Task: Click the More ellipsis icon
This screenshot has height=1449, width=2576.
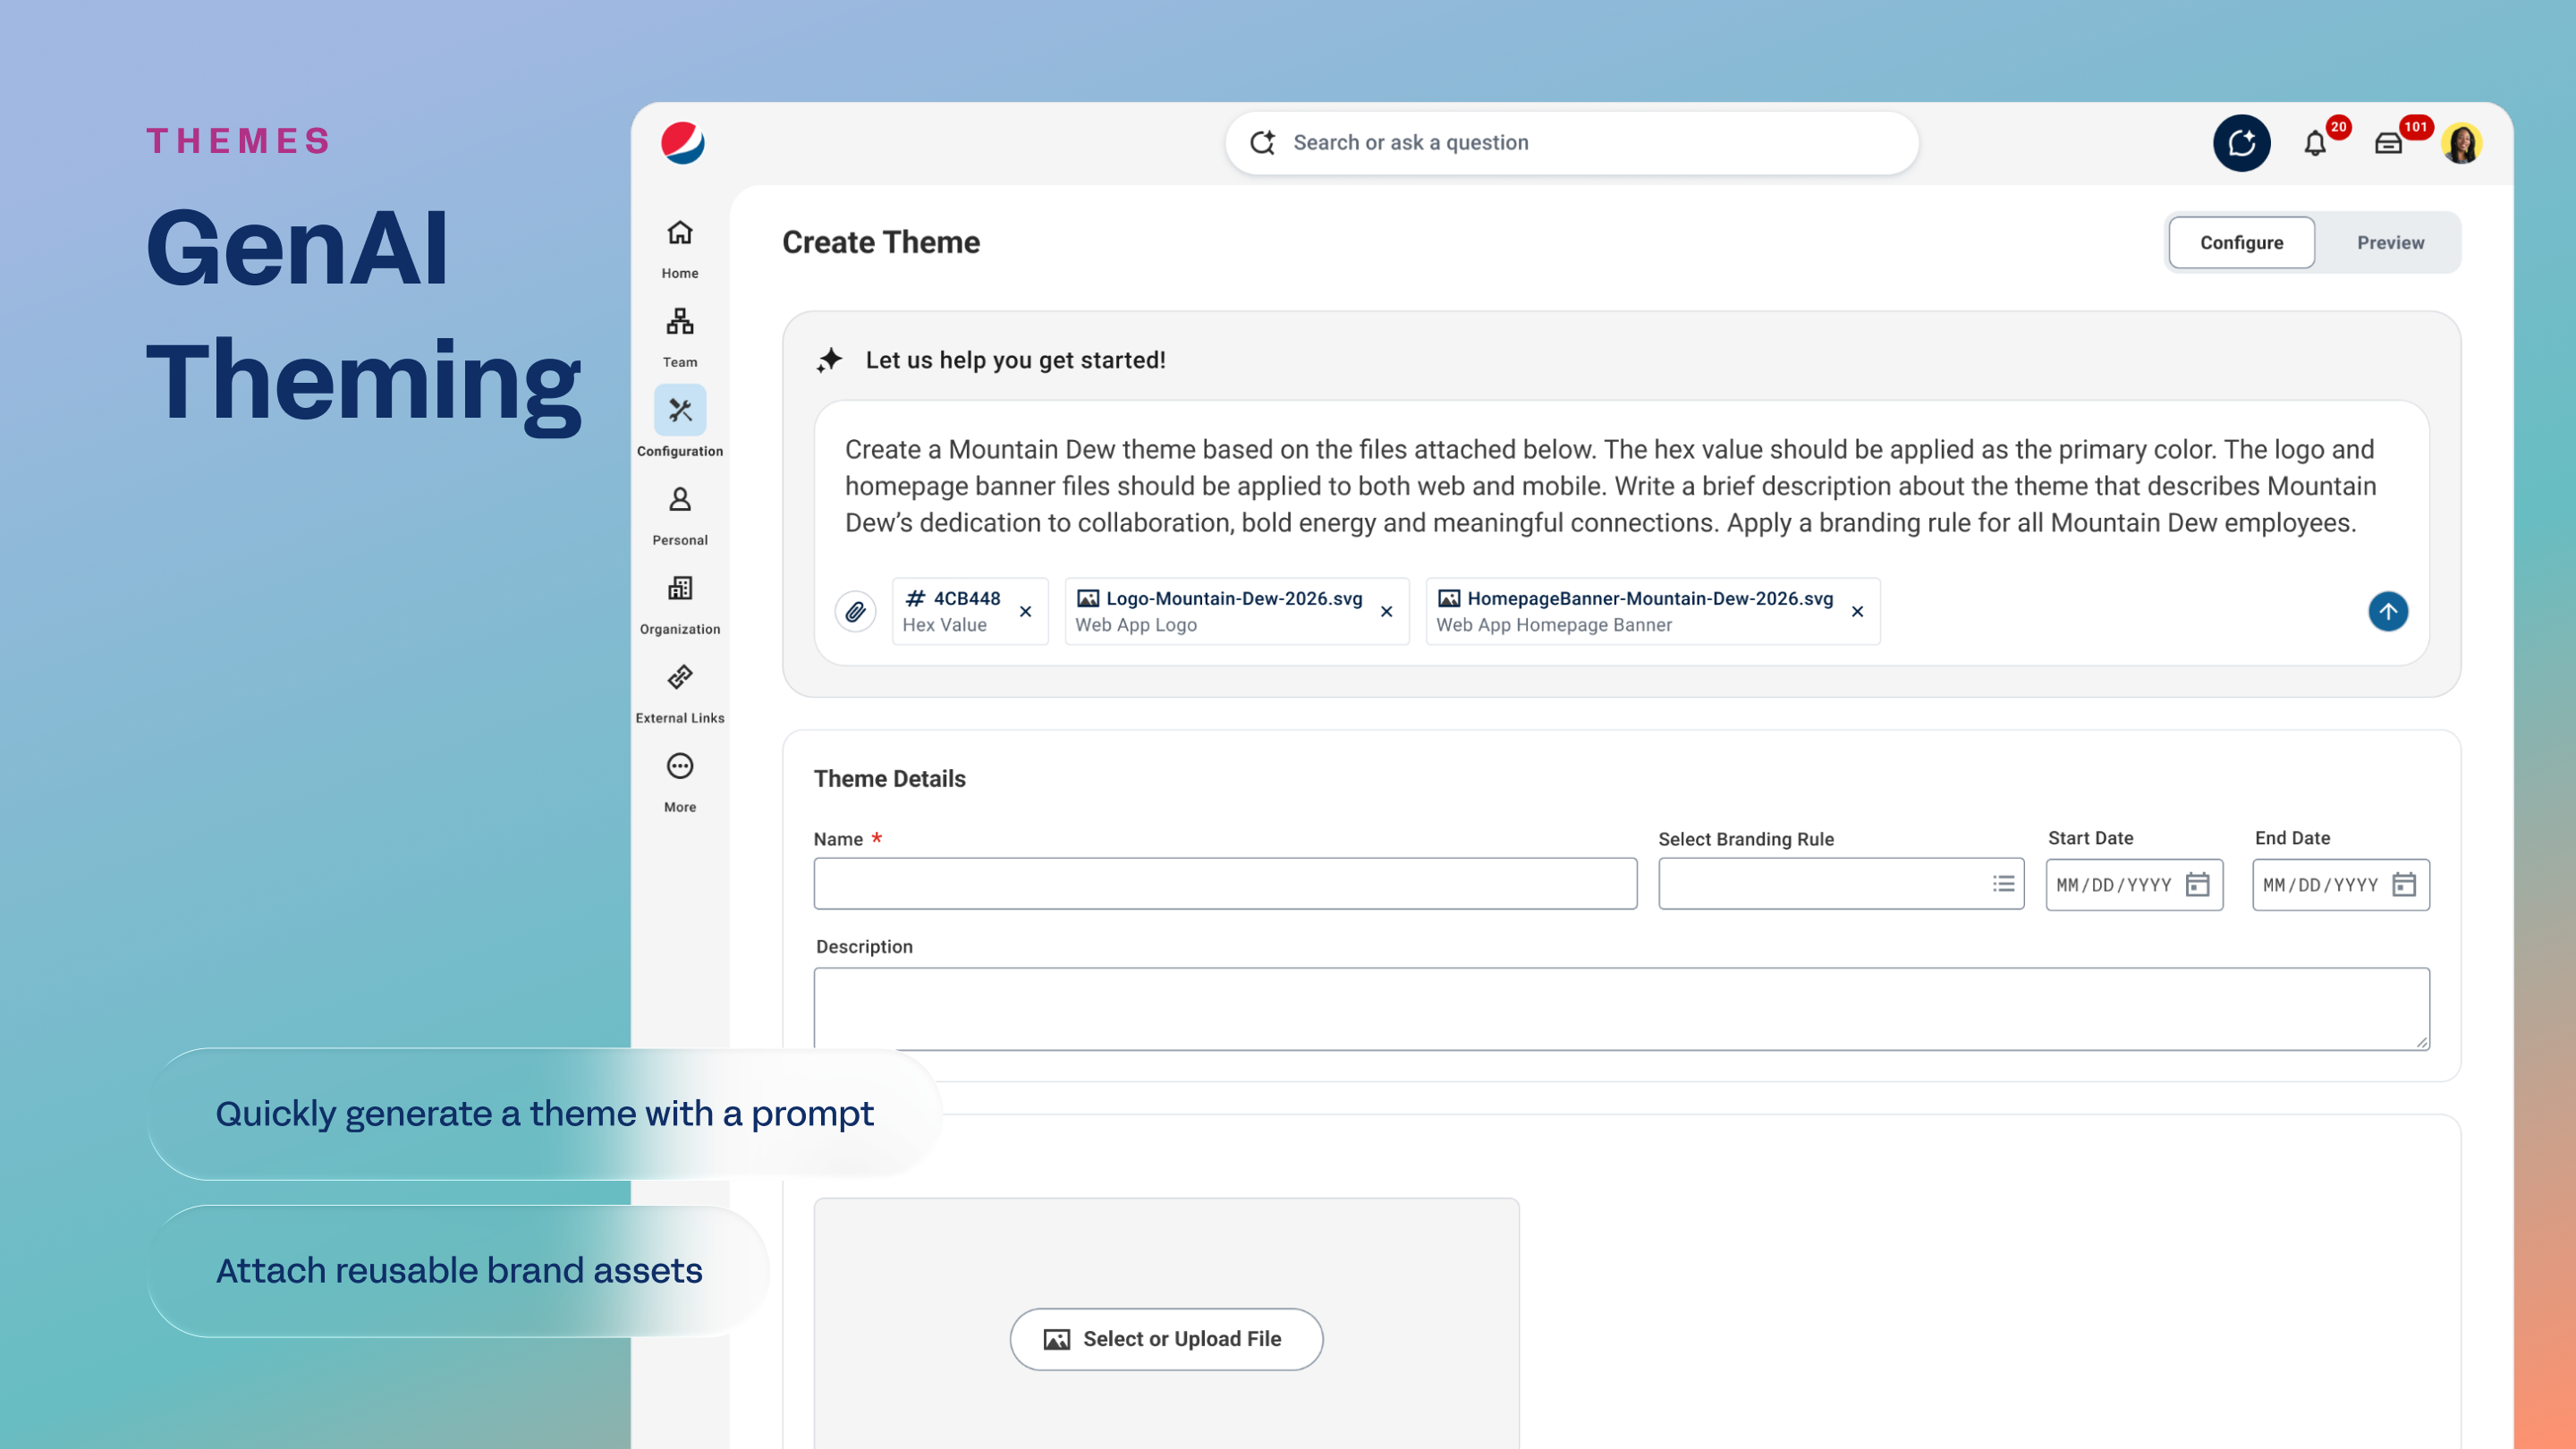Action: pos(680,766)
